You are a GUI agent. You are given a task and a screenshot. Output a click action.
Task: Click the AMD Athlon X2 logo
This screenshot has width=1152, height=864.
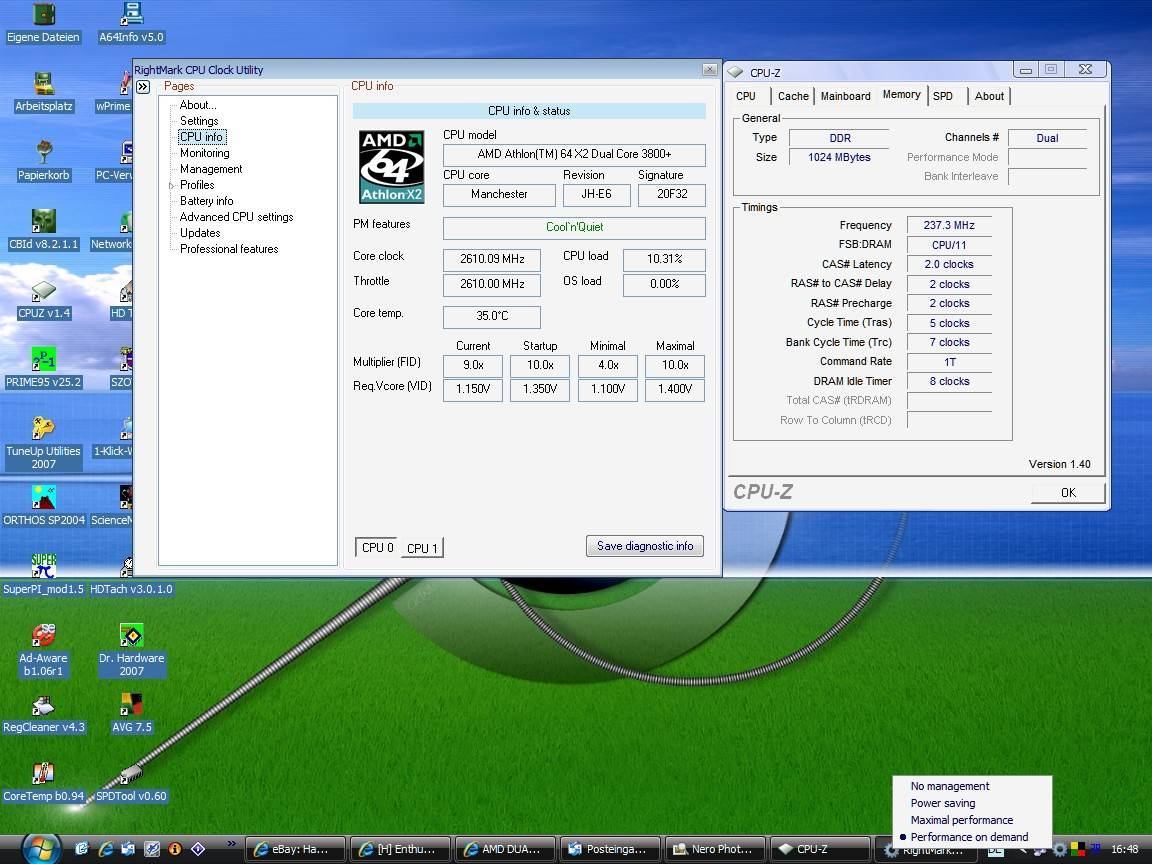coord(392,167)
